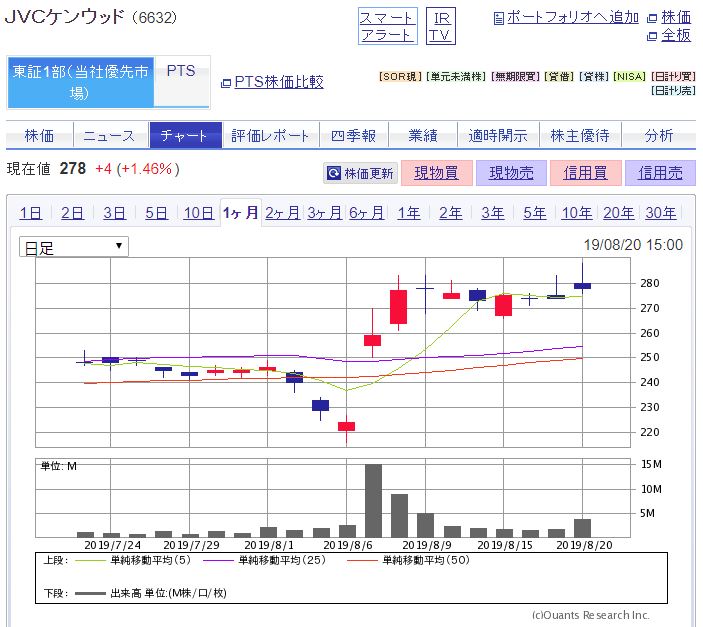
Task: Show the 10年 chart period
Action: tap(577, 213)
